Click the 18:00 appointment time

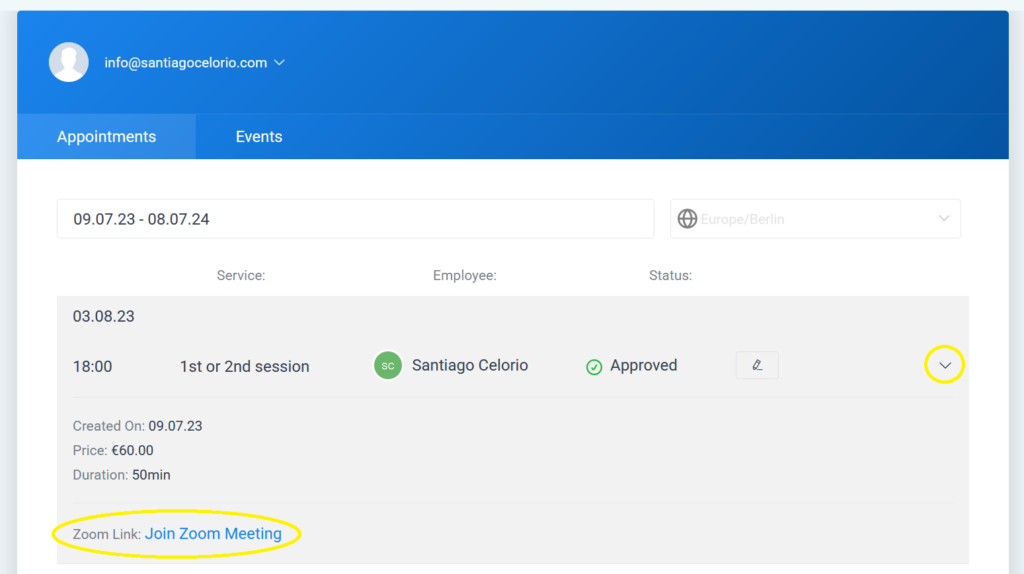pos(92,366)
